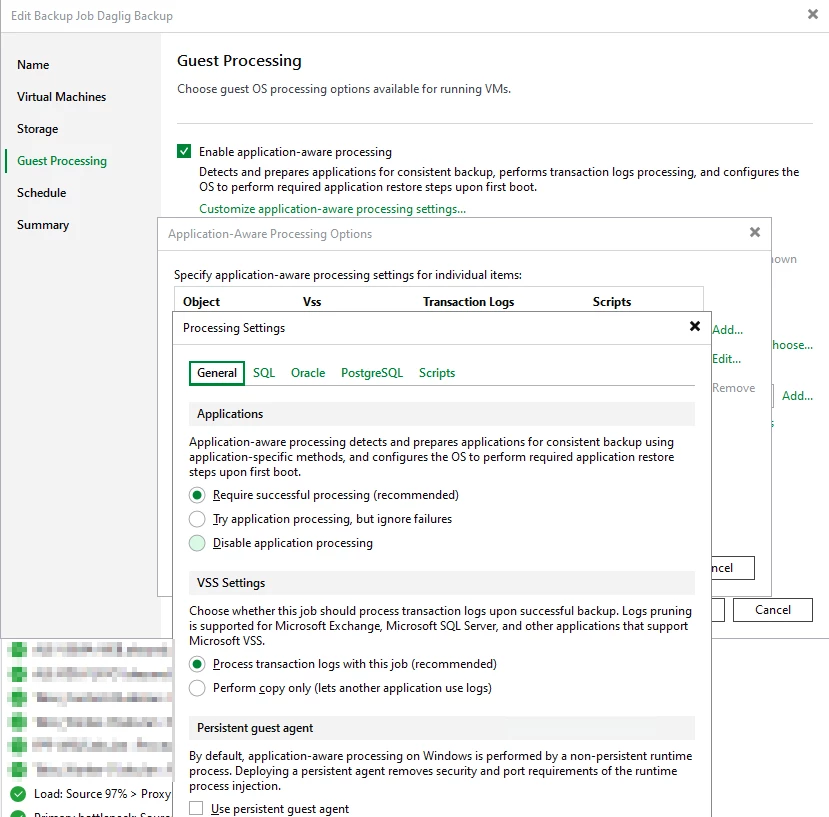Sort by the Object column header

tap(201, 301)
